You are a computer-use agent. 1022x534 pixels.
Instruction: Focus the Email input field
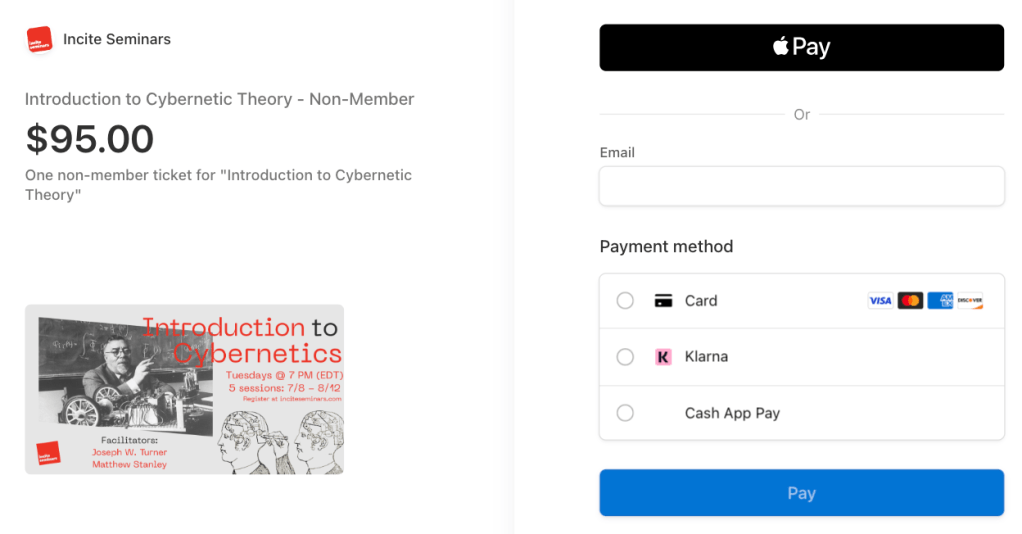tap(801, 186)
